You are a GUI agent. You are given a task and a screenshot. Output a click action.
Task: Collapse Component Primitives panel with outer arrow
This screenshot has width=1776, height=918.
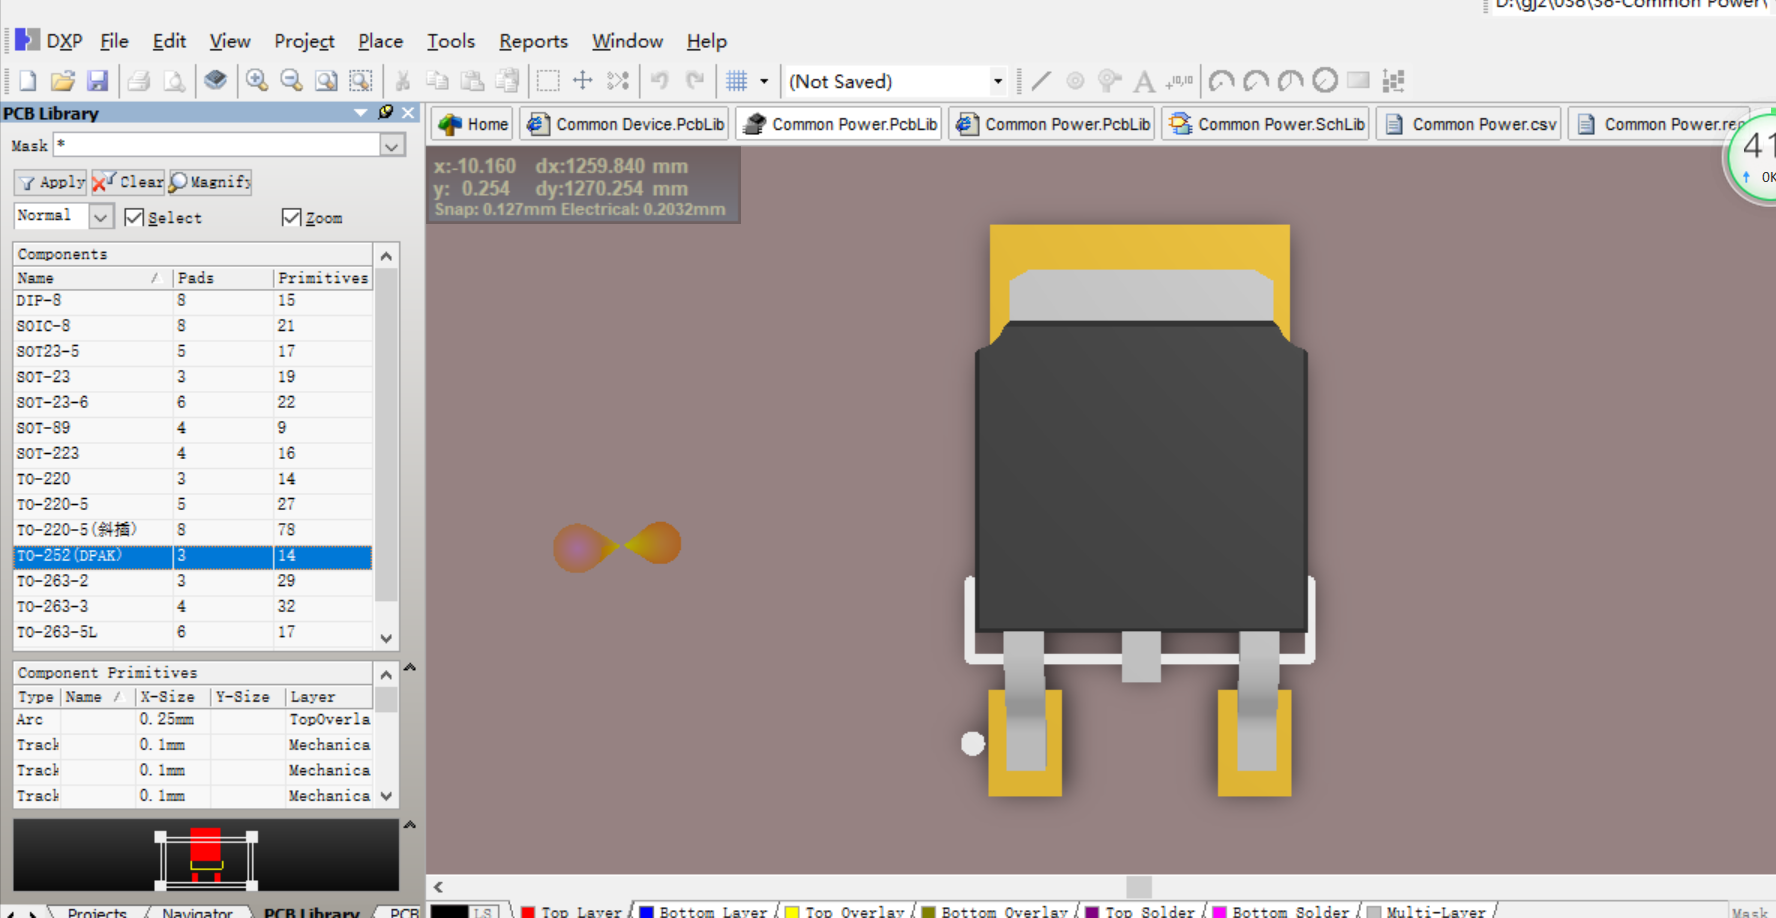409,667
